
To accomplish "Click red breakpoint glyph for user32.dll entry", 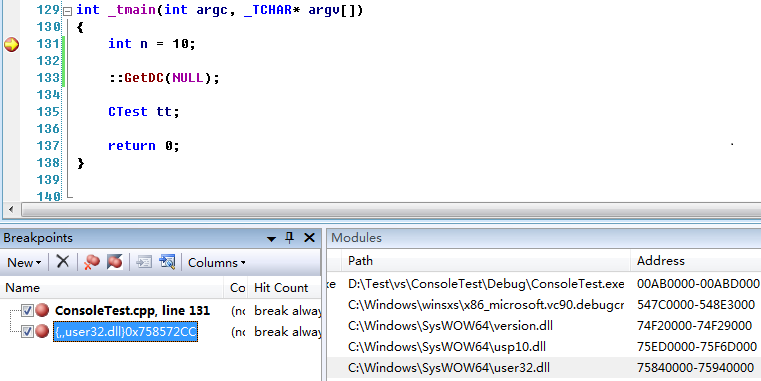I will tap(43, 331).
